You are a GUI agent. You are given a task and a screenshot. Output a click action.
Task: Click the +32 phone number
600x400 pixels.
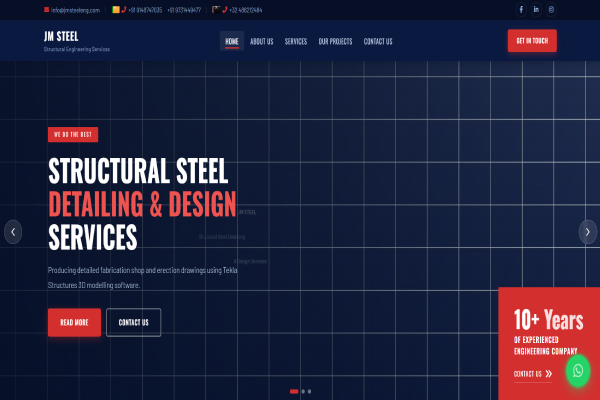click(x=246, y=10)
